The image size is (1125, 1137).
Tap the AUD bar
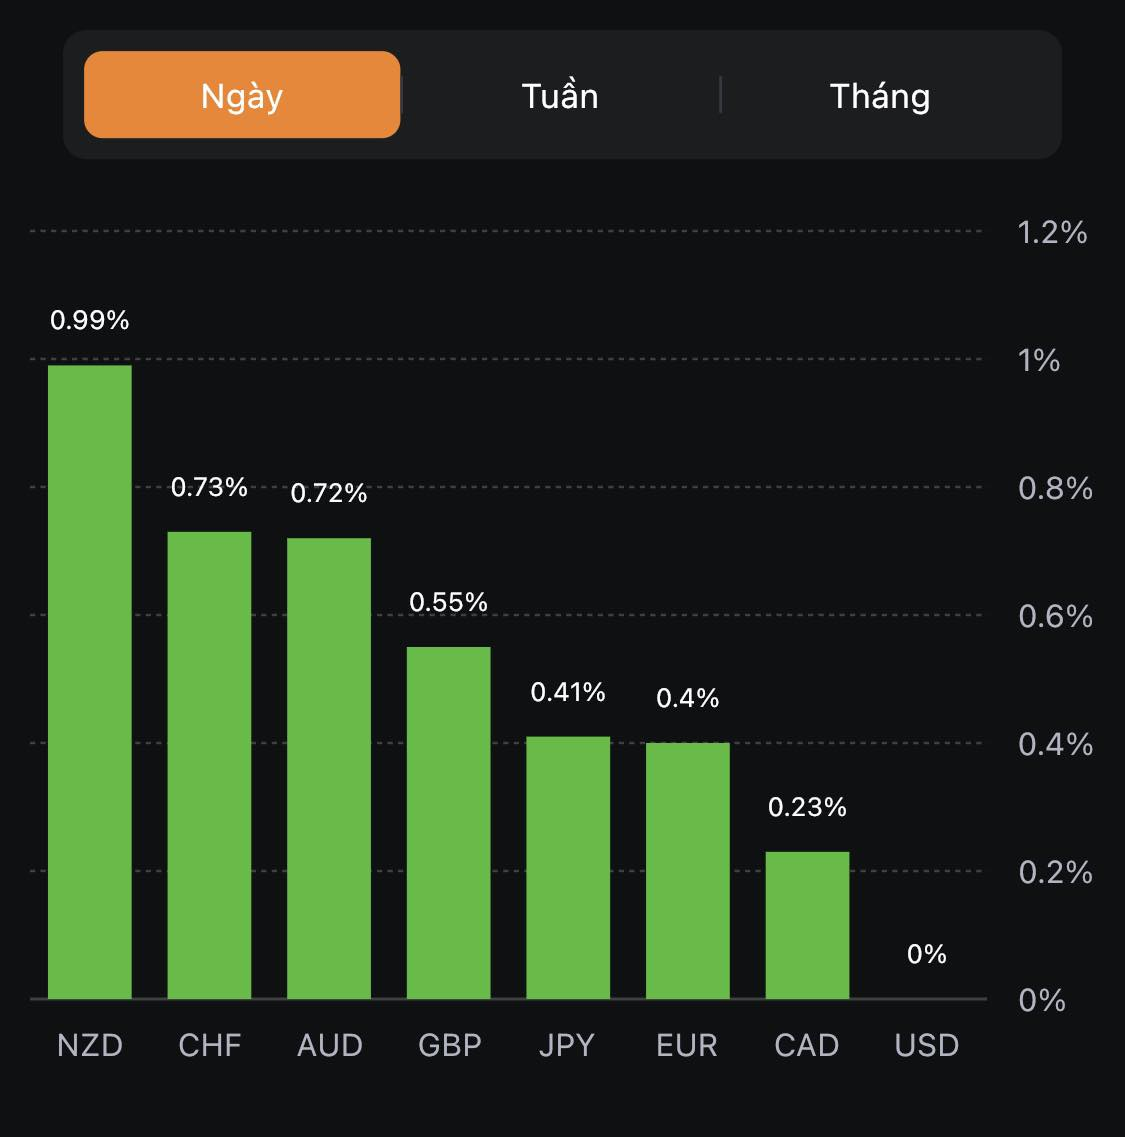[329, 768]
